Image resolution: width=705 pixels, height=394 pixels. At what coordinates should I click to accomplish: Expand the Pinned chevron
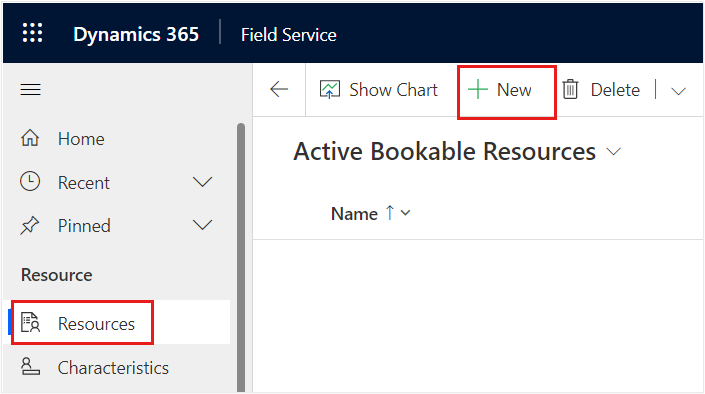tap(202, 225)
